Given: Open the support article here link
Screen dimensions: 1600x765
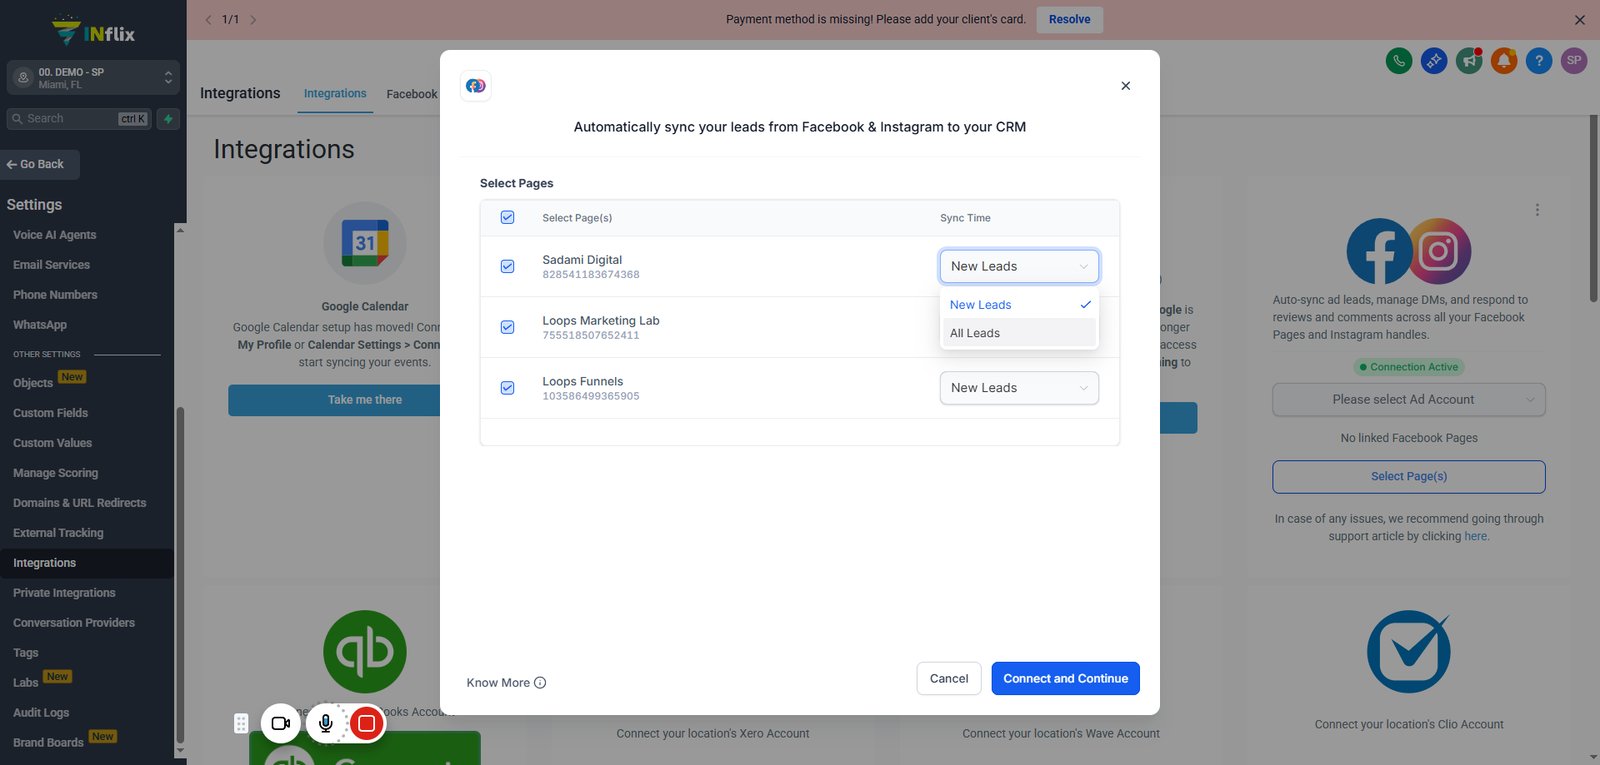Looking at the screenshot, I should tap(1476, 537).
